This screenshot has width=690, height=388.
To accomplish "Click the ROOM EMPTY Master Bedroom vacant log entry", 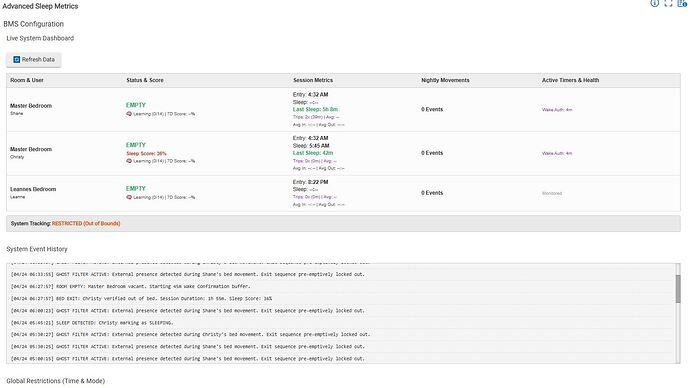I will (x=130, y=286).
